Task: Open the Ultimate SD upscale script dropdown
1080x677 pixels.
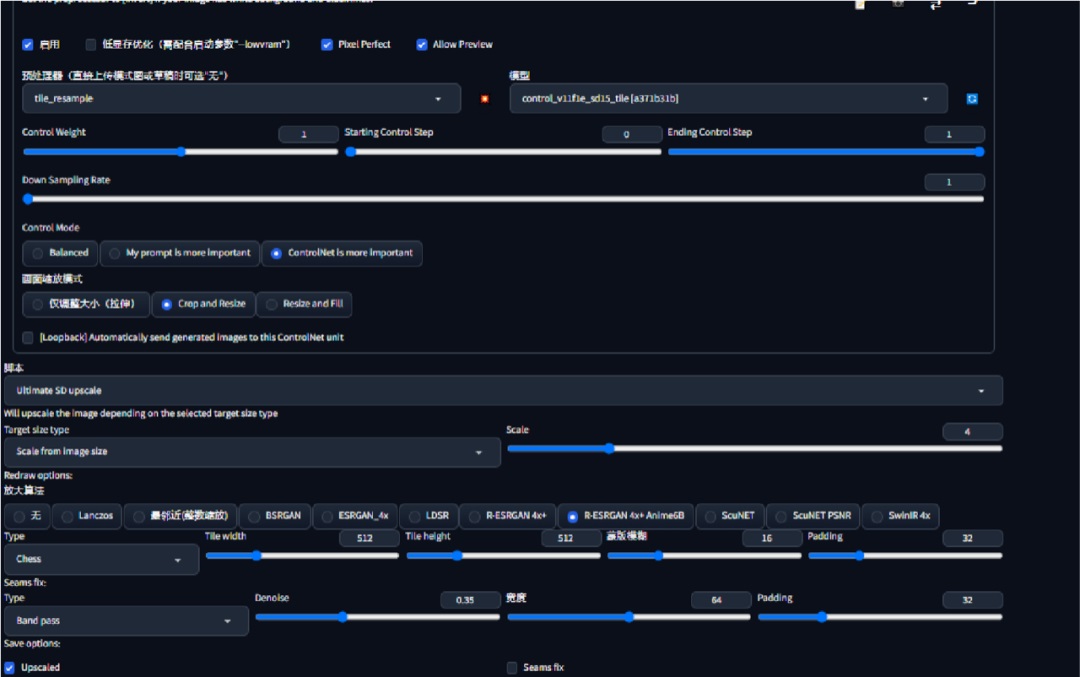Action: [x=503, y=390]
